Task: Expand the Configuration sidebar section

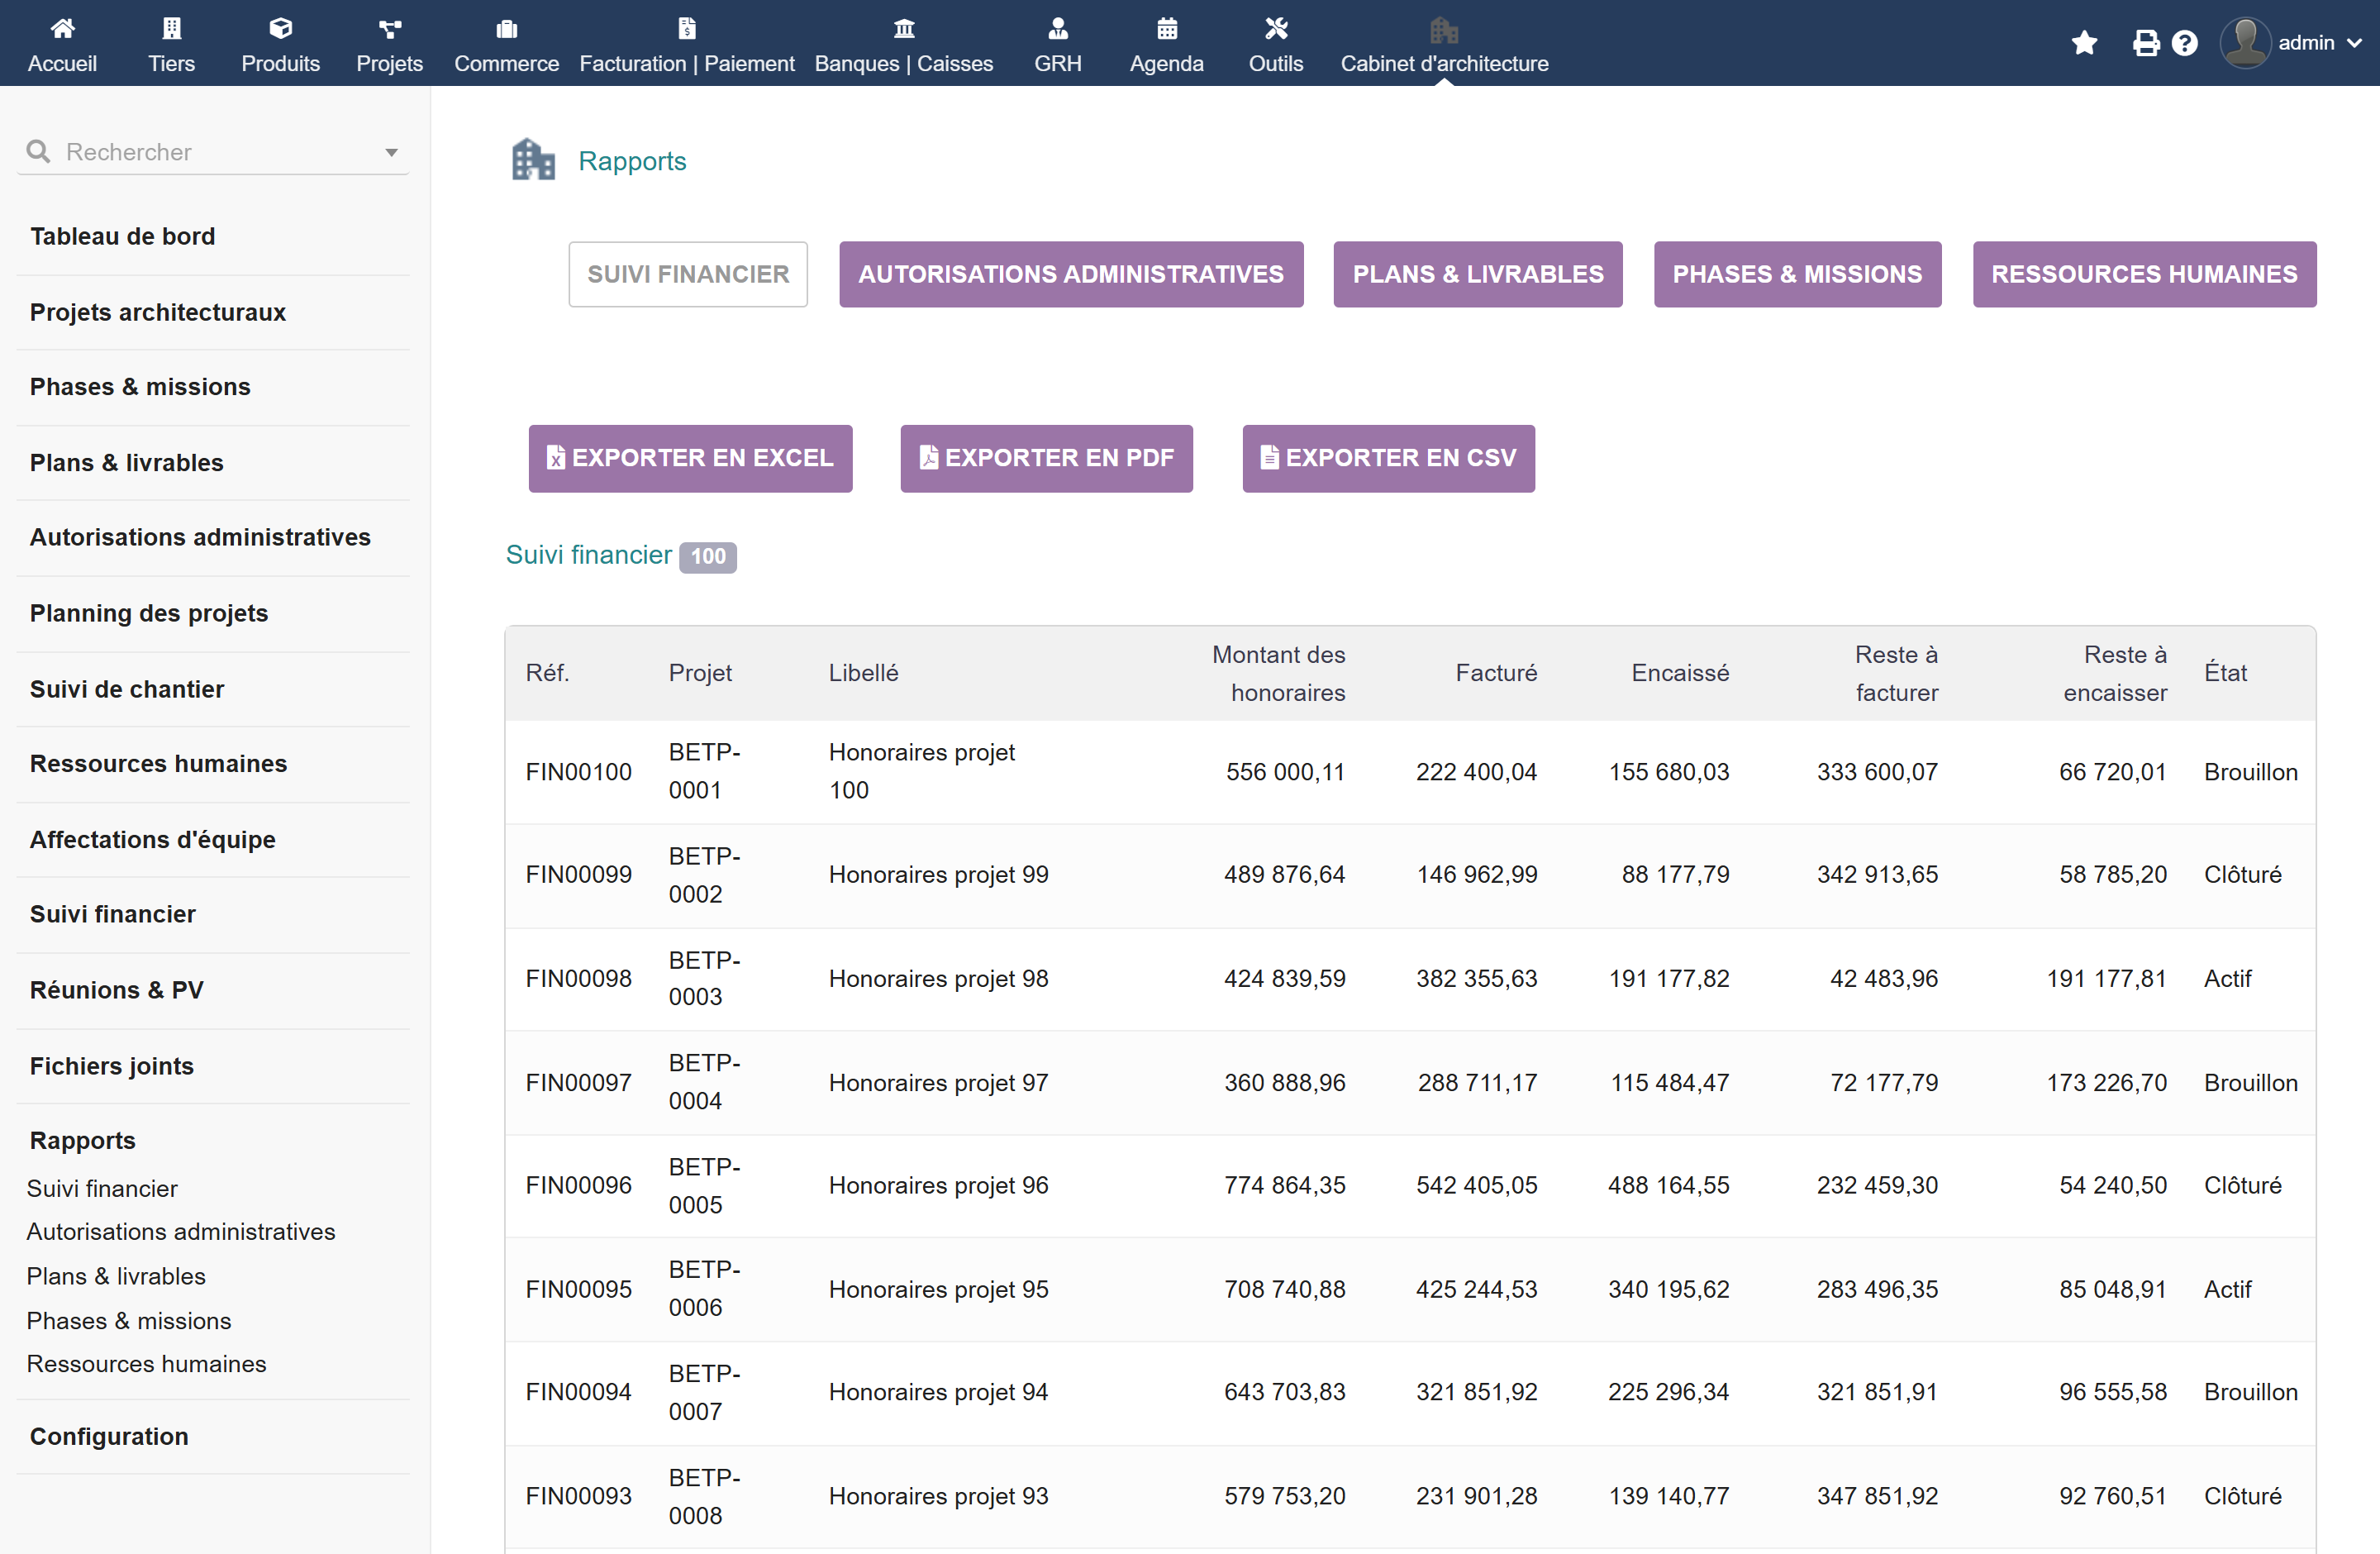Action: pyautogui.click(x=109, y=1436)
